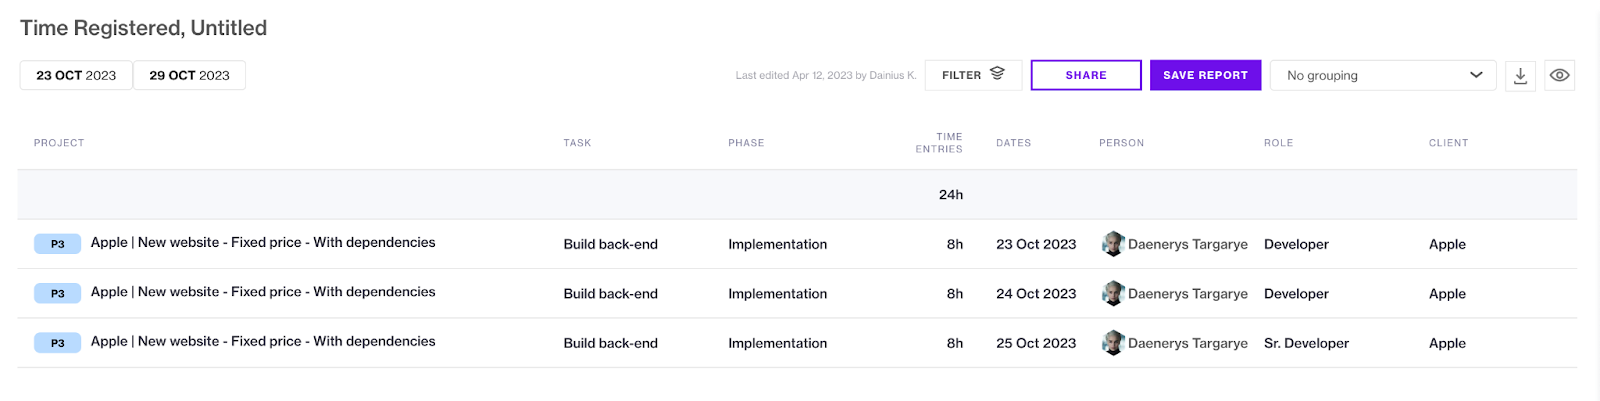The width and height of the screenshot is (1600, 401).
Task: Toggle the eye visibility icon
Action: pos(1559,76)
